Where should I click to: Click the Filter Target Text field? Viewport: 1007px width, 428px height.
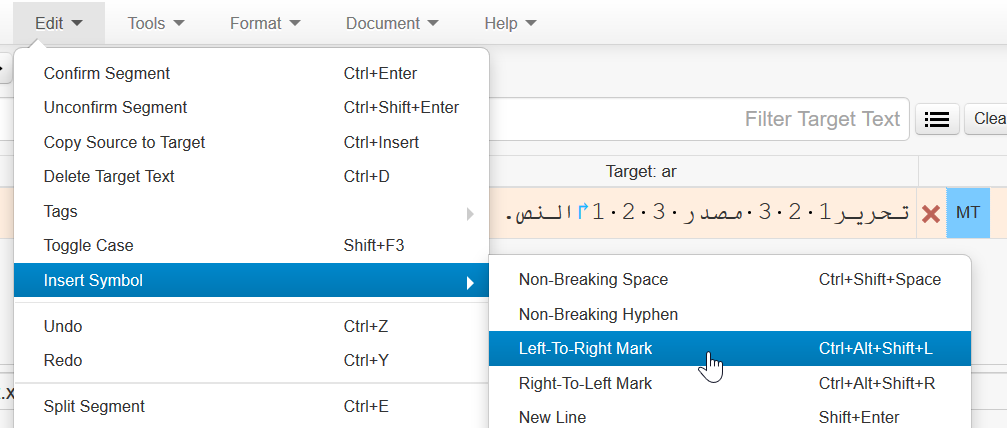coord(699,119)
